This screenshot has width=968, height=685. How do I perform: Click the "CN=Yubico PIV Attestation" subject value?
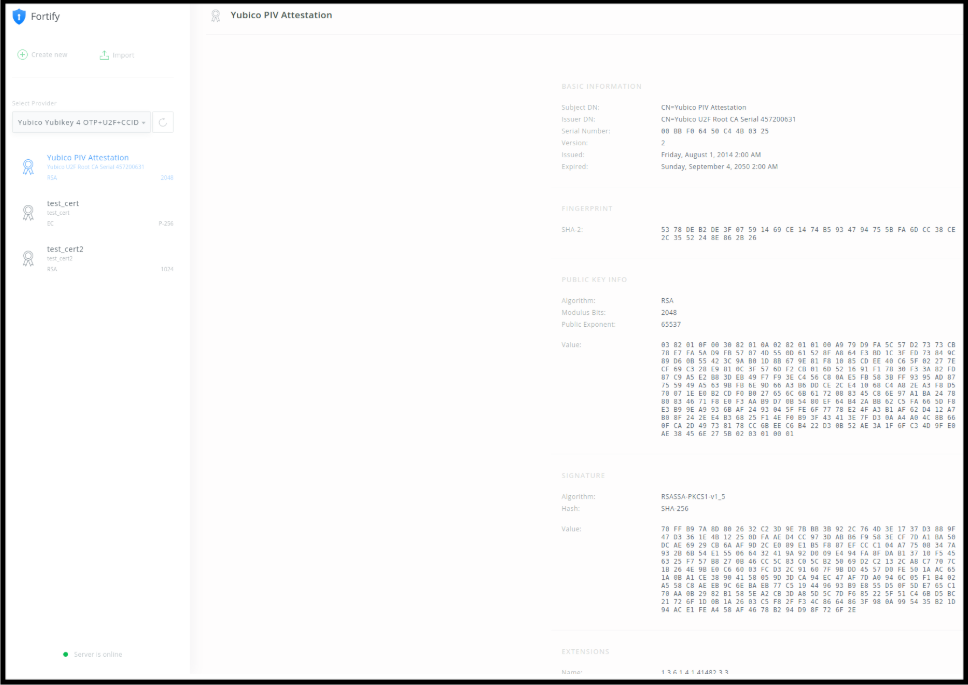click(x=703, y=107)
